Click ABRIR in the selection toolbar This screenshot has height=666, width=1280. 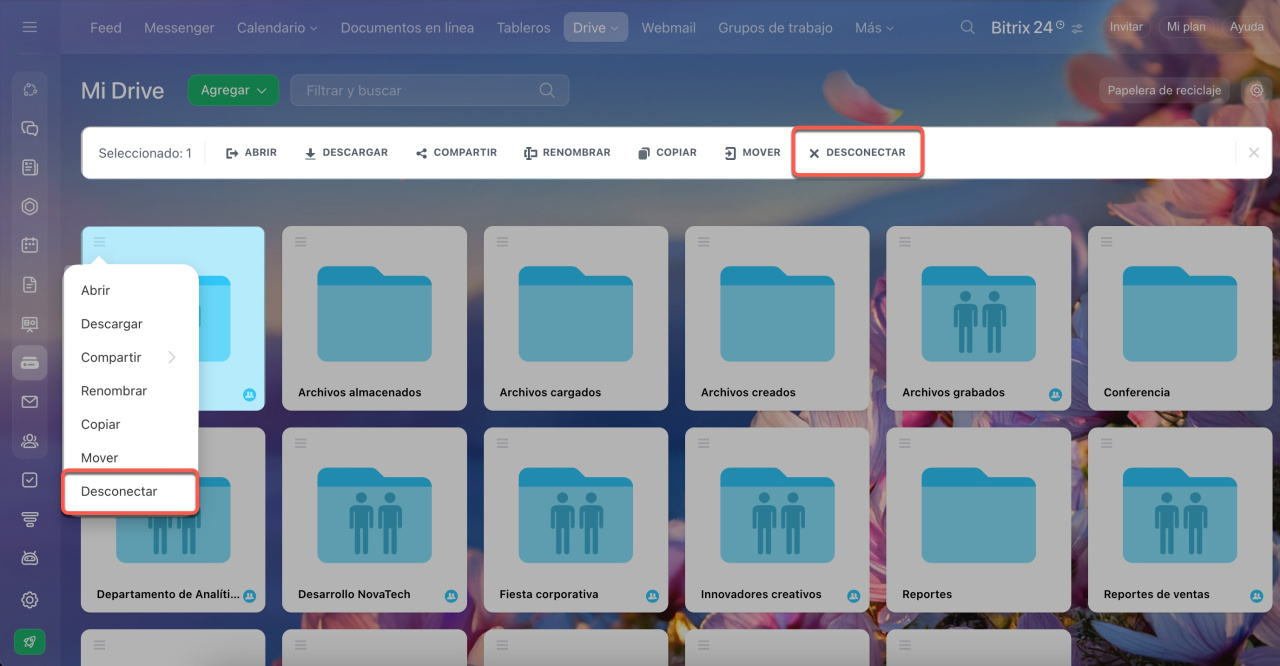coord(251,153)
